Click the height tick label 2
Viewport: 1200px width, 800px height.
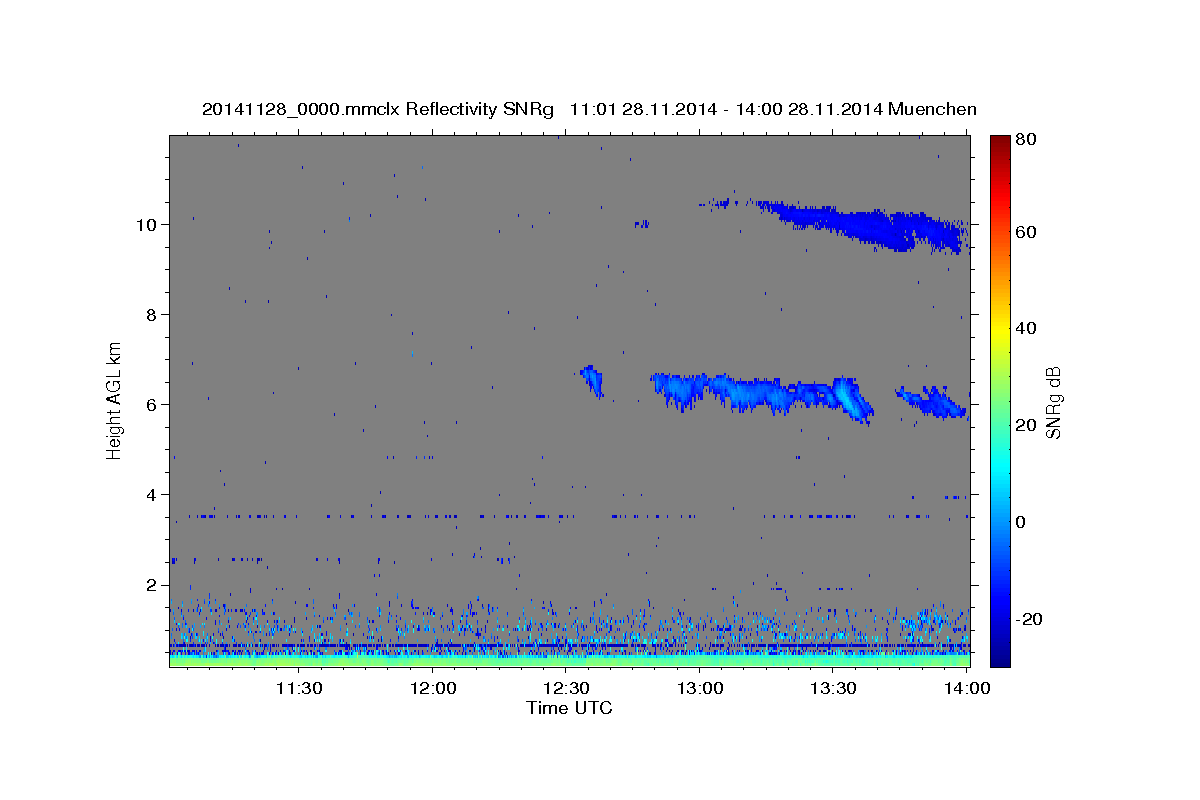(154, 584)
